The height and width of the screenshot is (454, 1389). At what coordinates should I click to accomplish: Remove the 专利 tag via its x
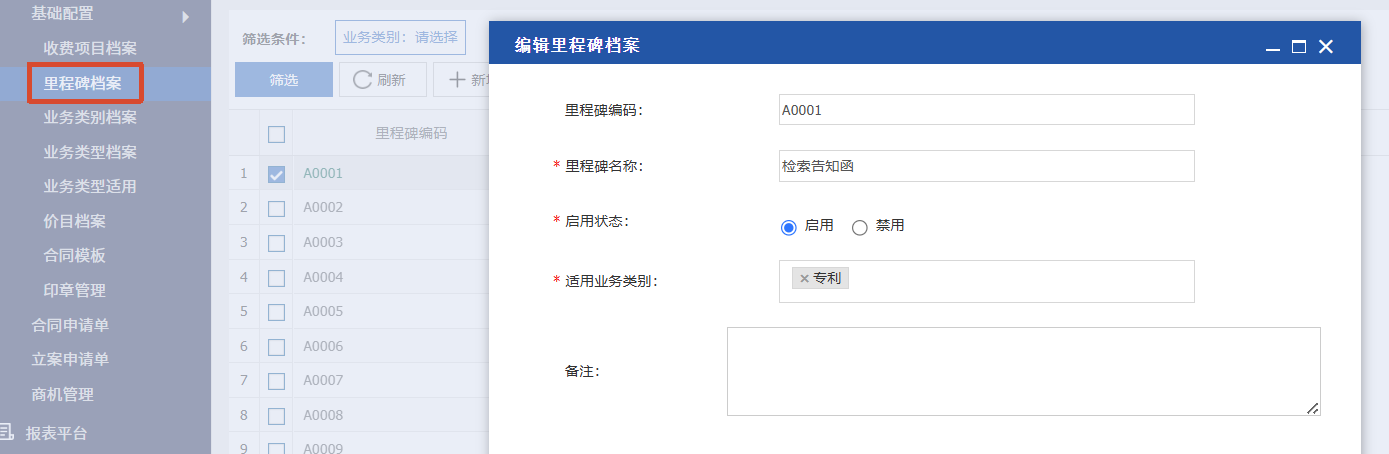[x=804, y=279]
